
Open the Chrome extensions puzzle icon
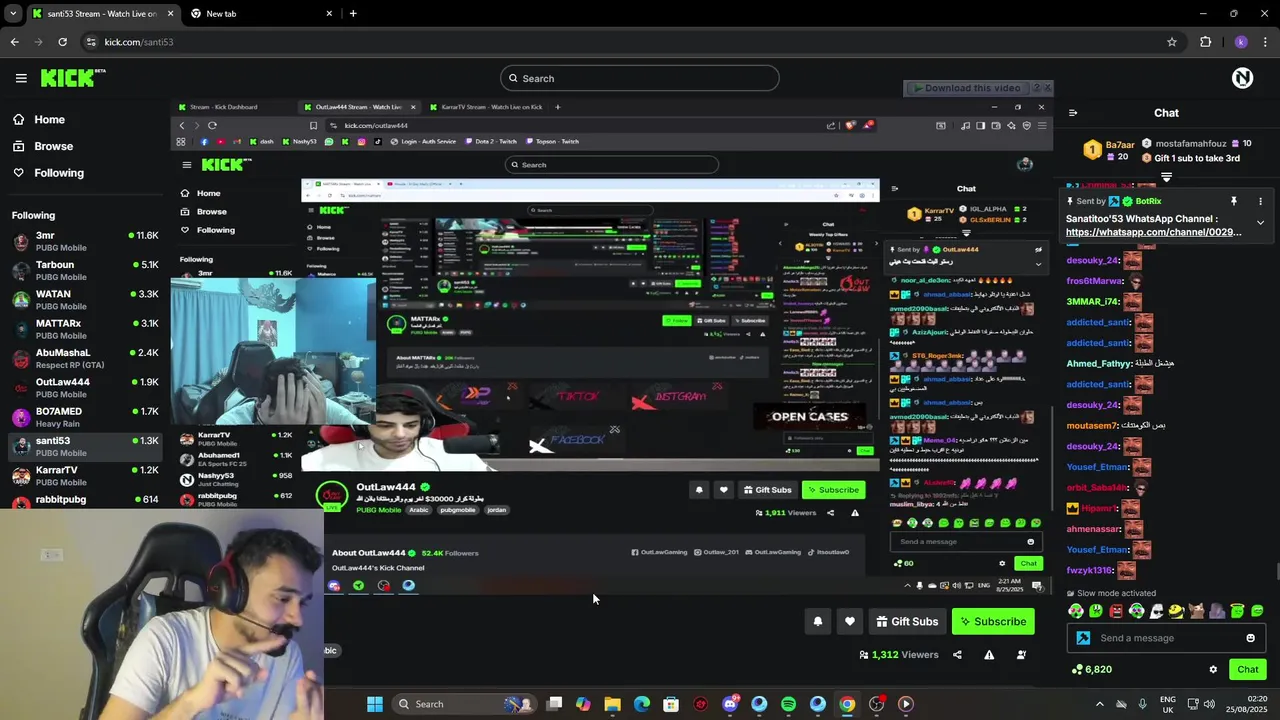(x=1205, y=42)
